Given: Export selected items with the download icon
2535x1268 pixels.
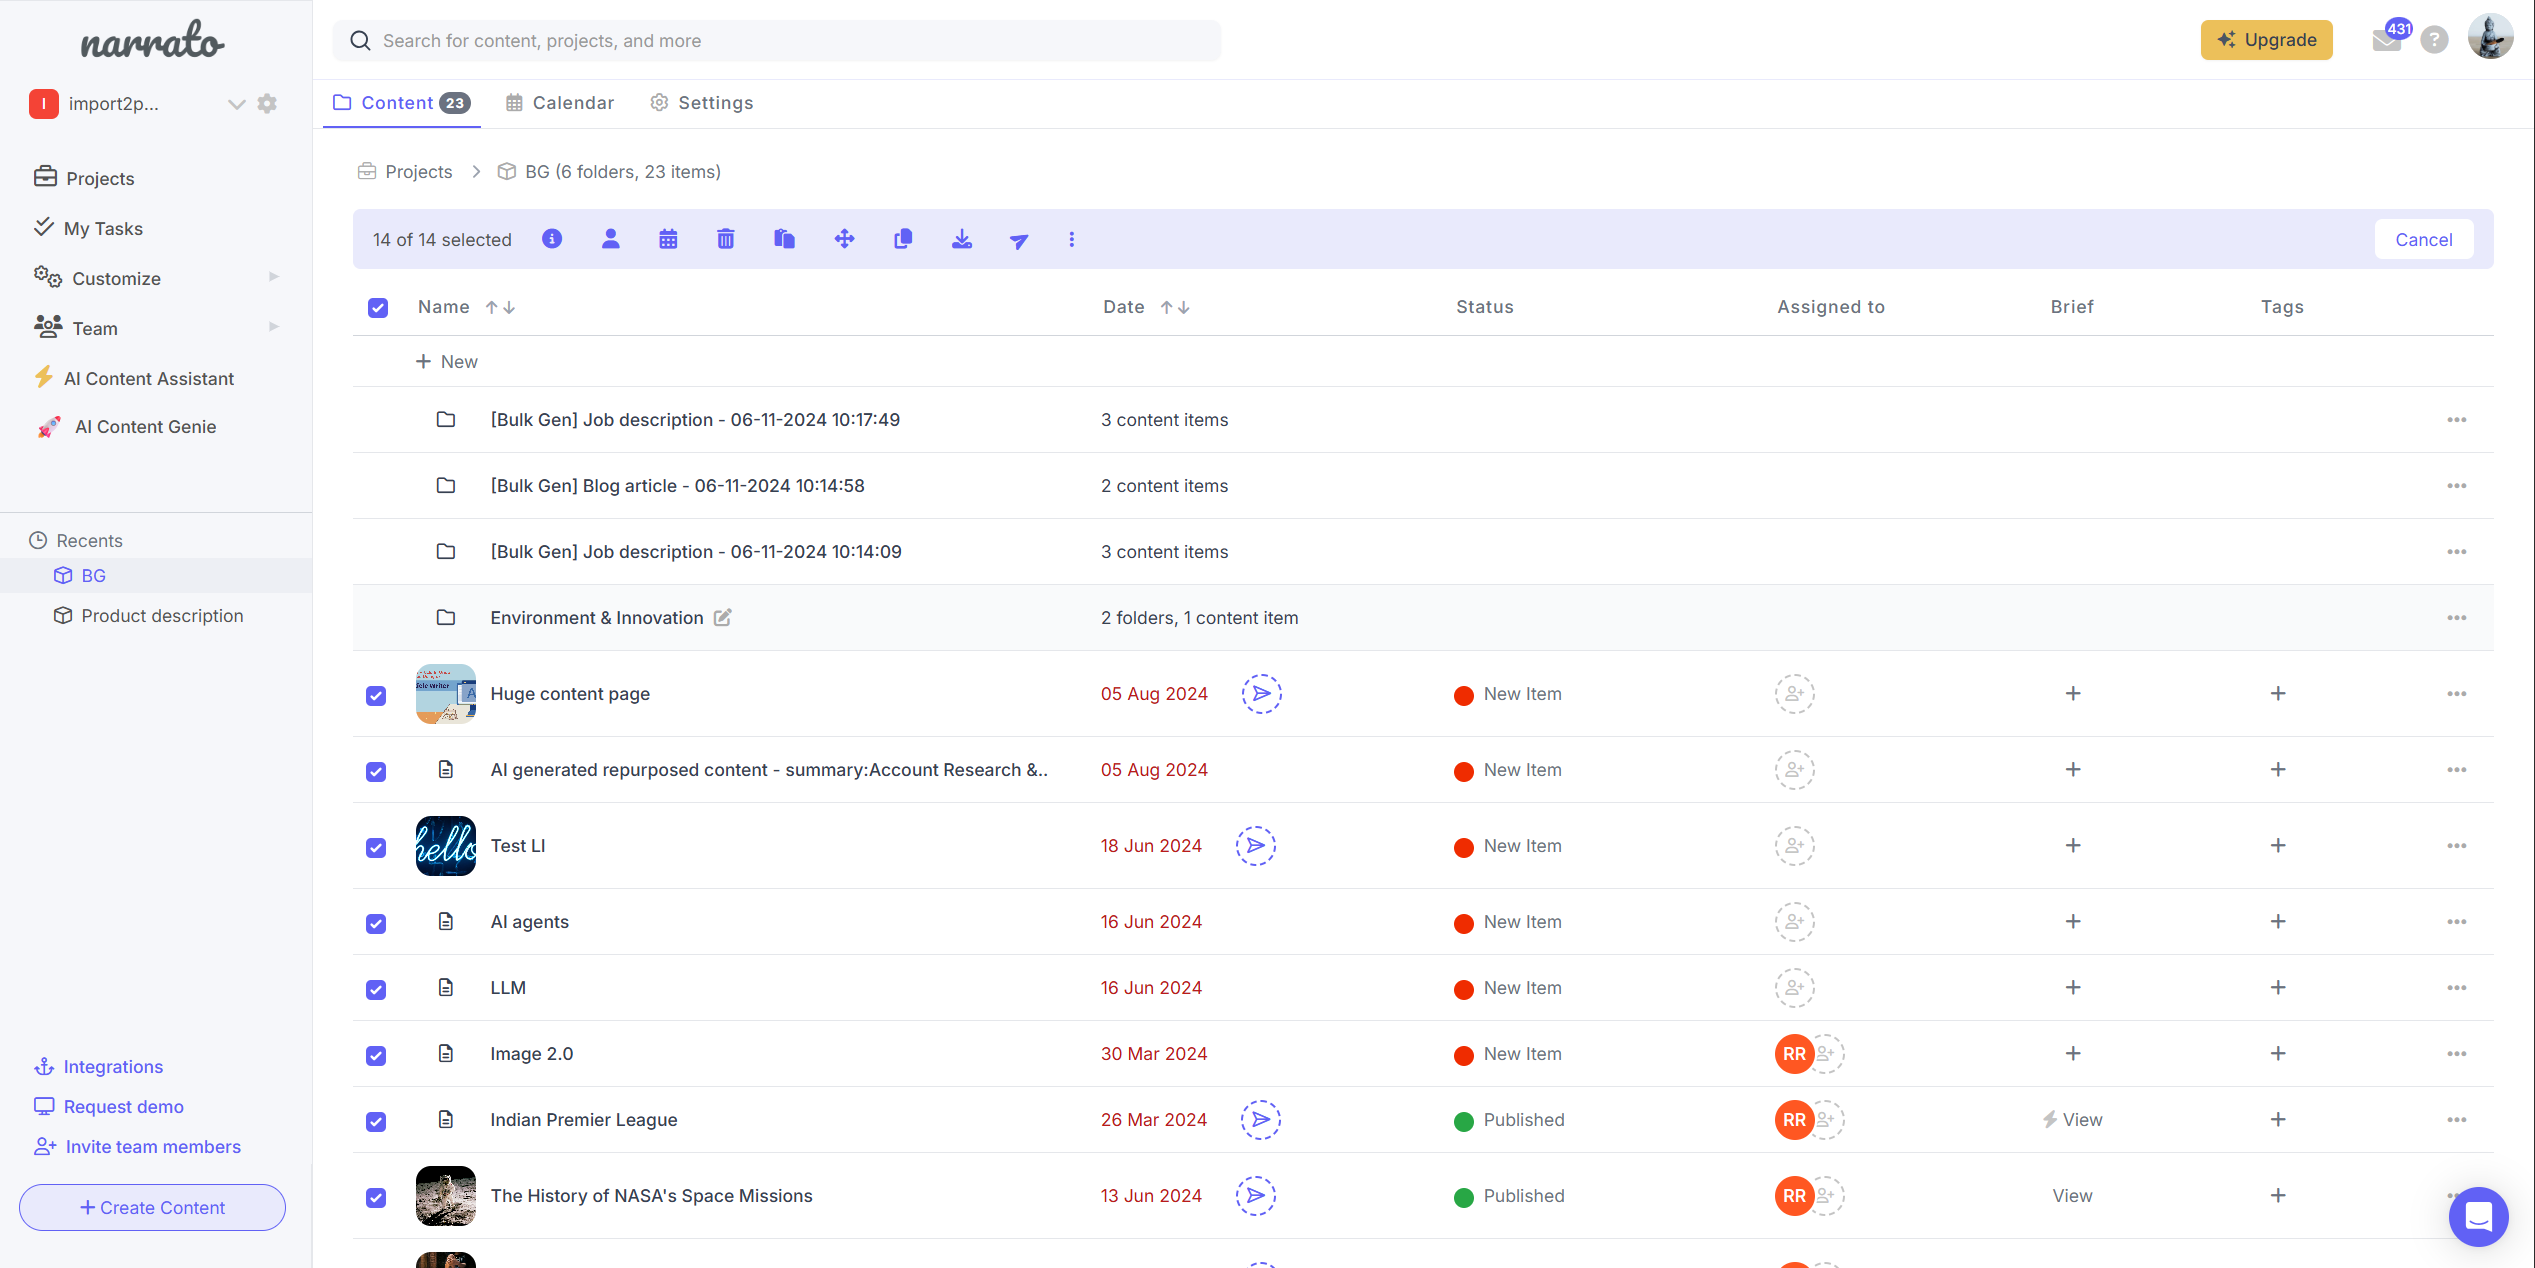Looking at the screenshot, I should (961, 239).
